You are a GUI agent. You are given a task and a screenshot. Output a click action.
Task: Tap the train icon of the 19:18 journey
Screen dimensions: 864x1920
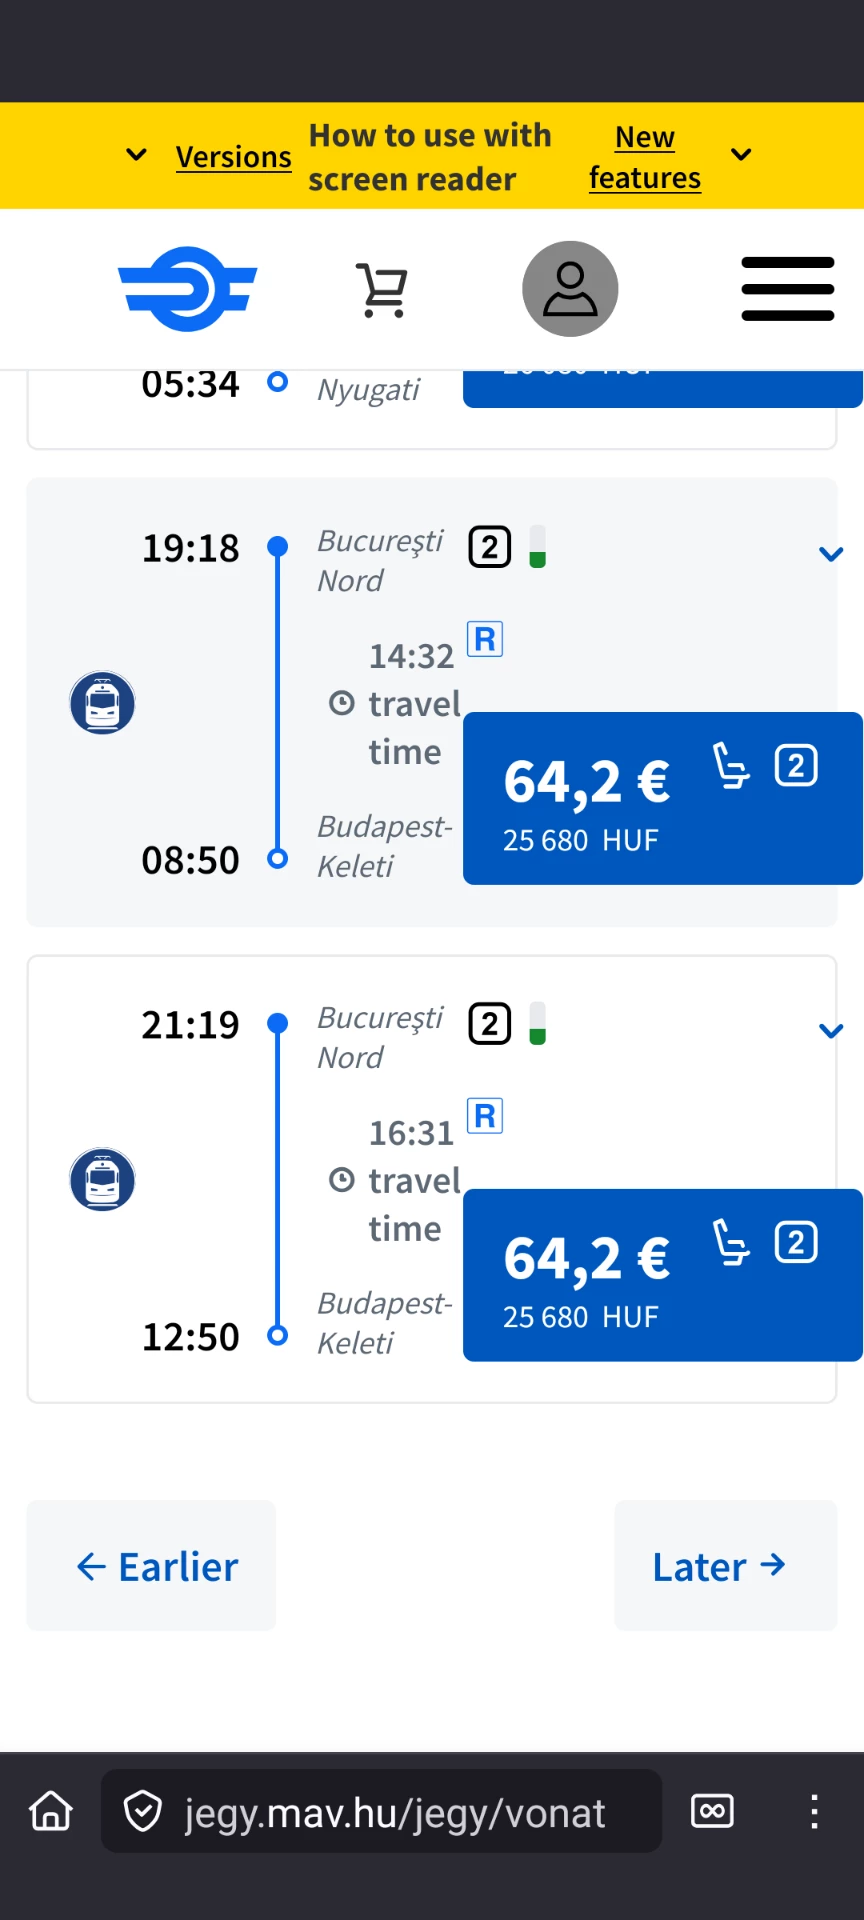(102, 703)
